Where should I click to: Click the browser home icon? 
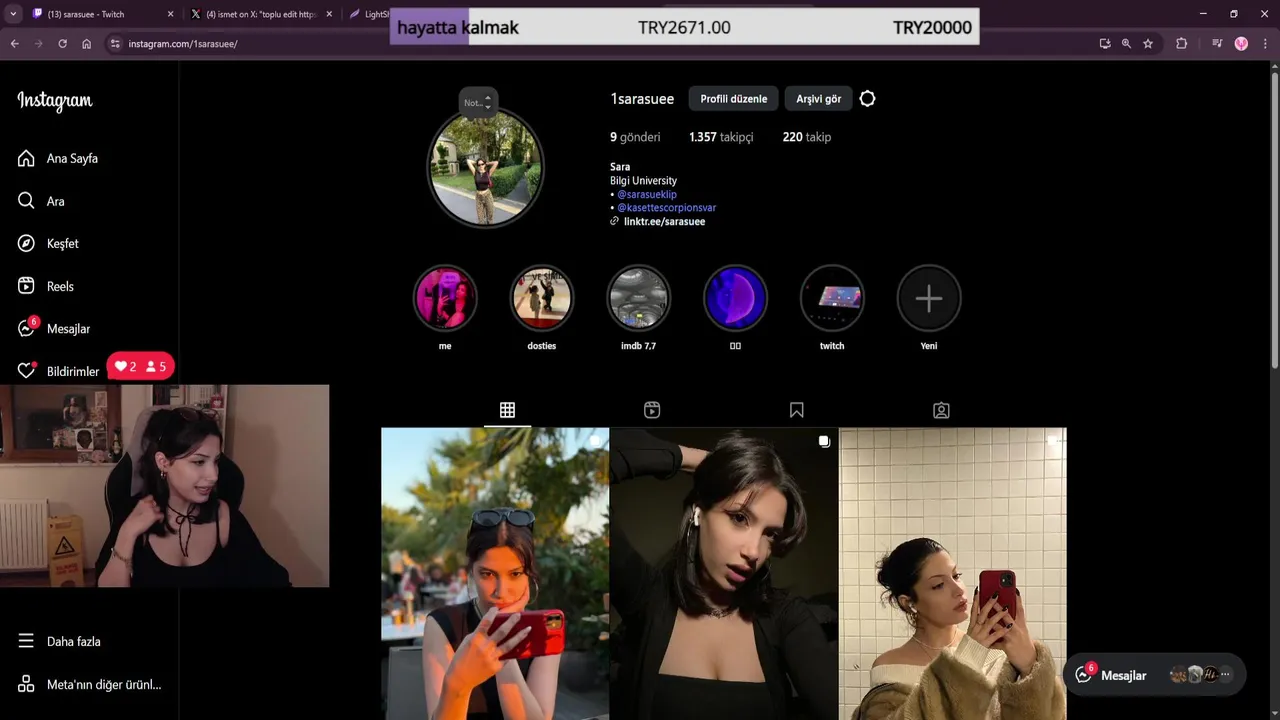pos(86,44)
